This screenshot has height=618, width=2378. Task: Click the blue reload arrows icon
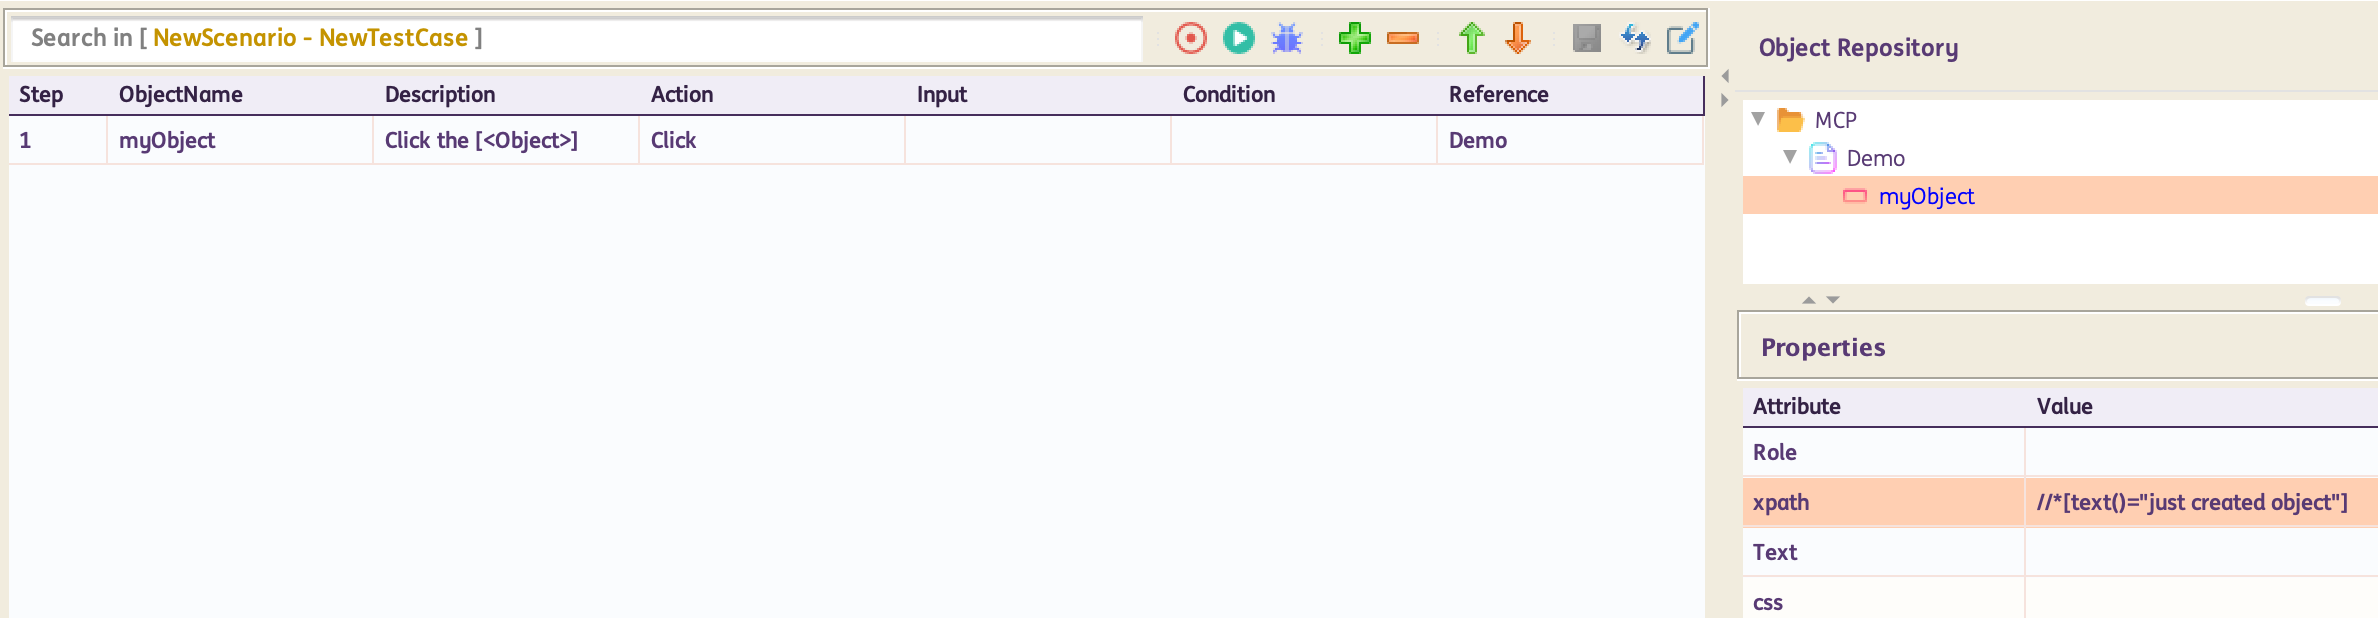1635,39
